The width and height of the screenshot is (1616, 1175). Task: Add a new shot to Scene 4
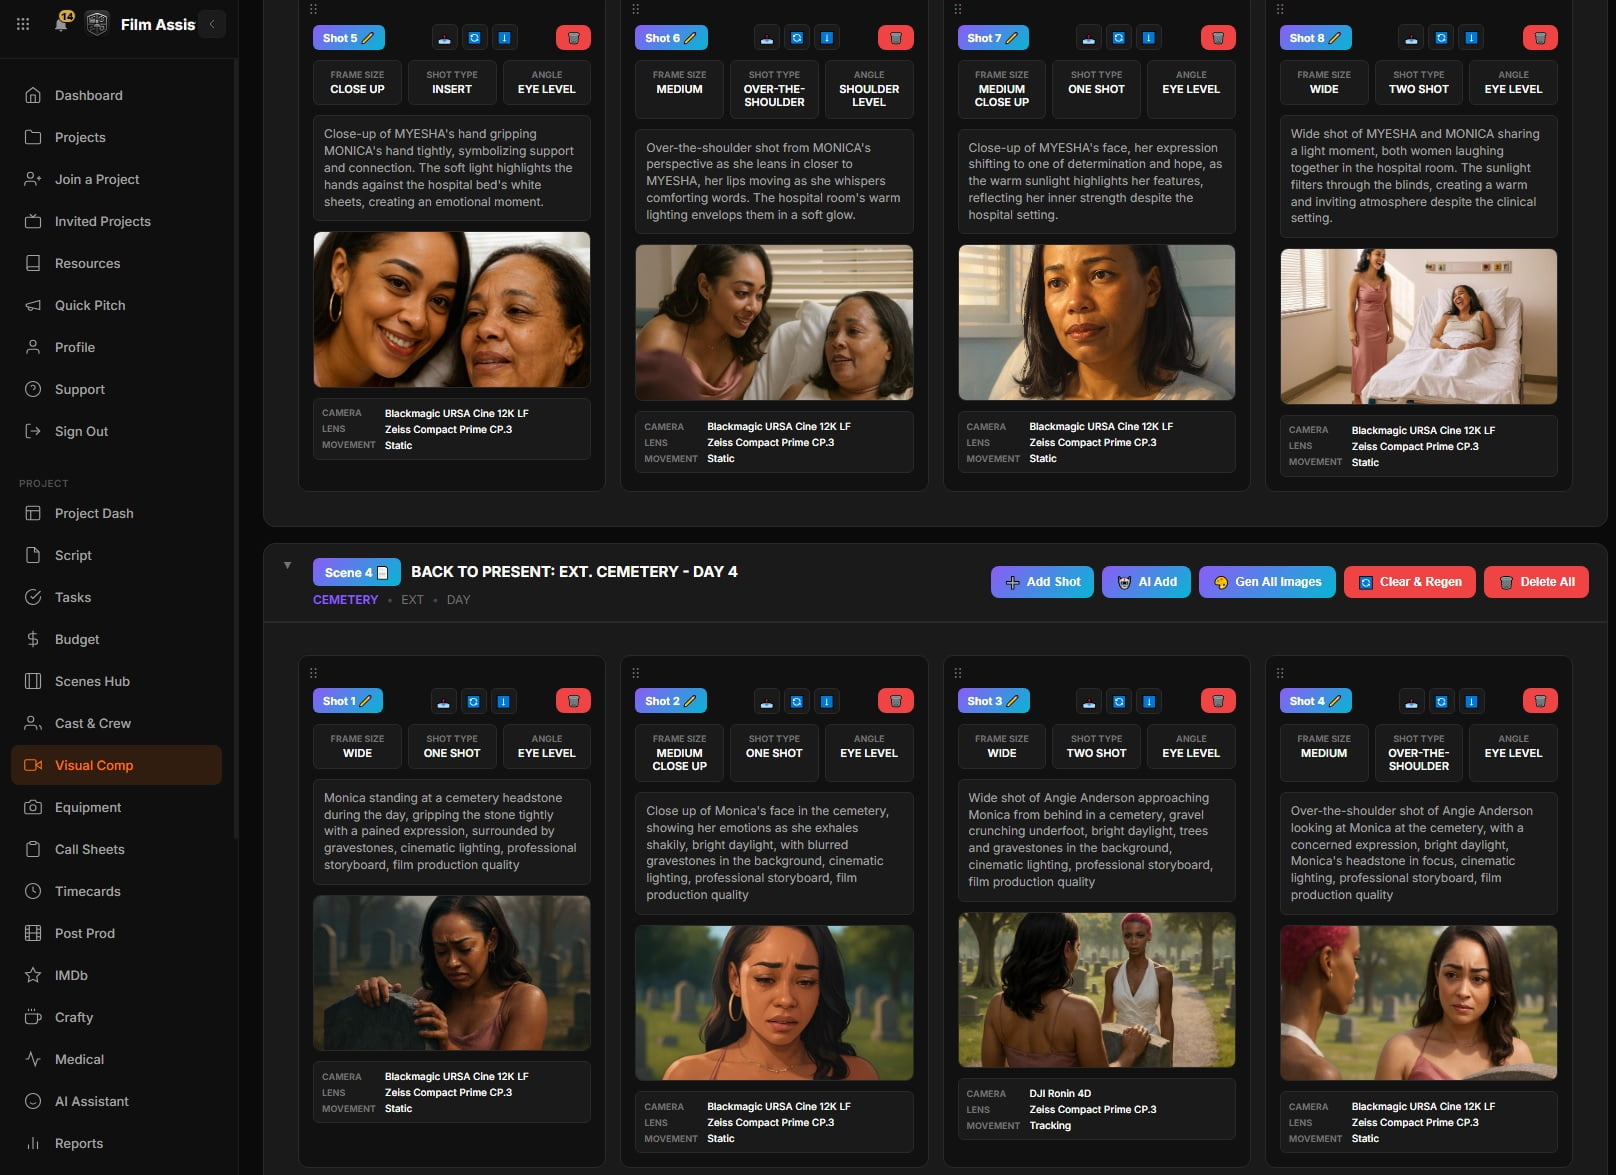point(1043,582)
